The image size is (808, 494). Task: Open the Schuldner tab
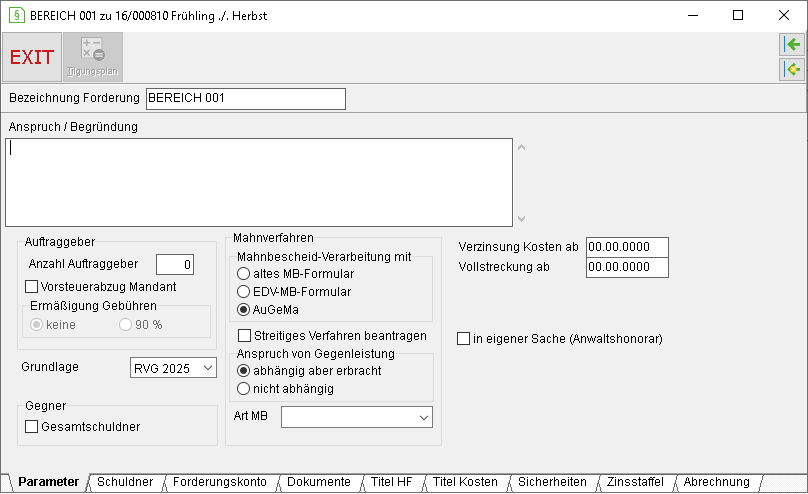click(x=125, y=482)
